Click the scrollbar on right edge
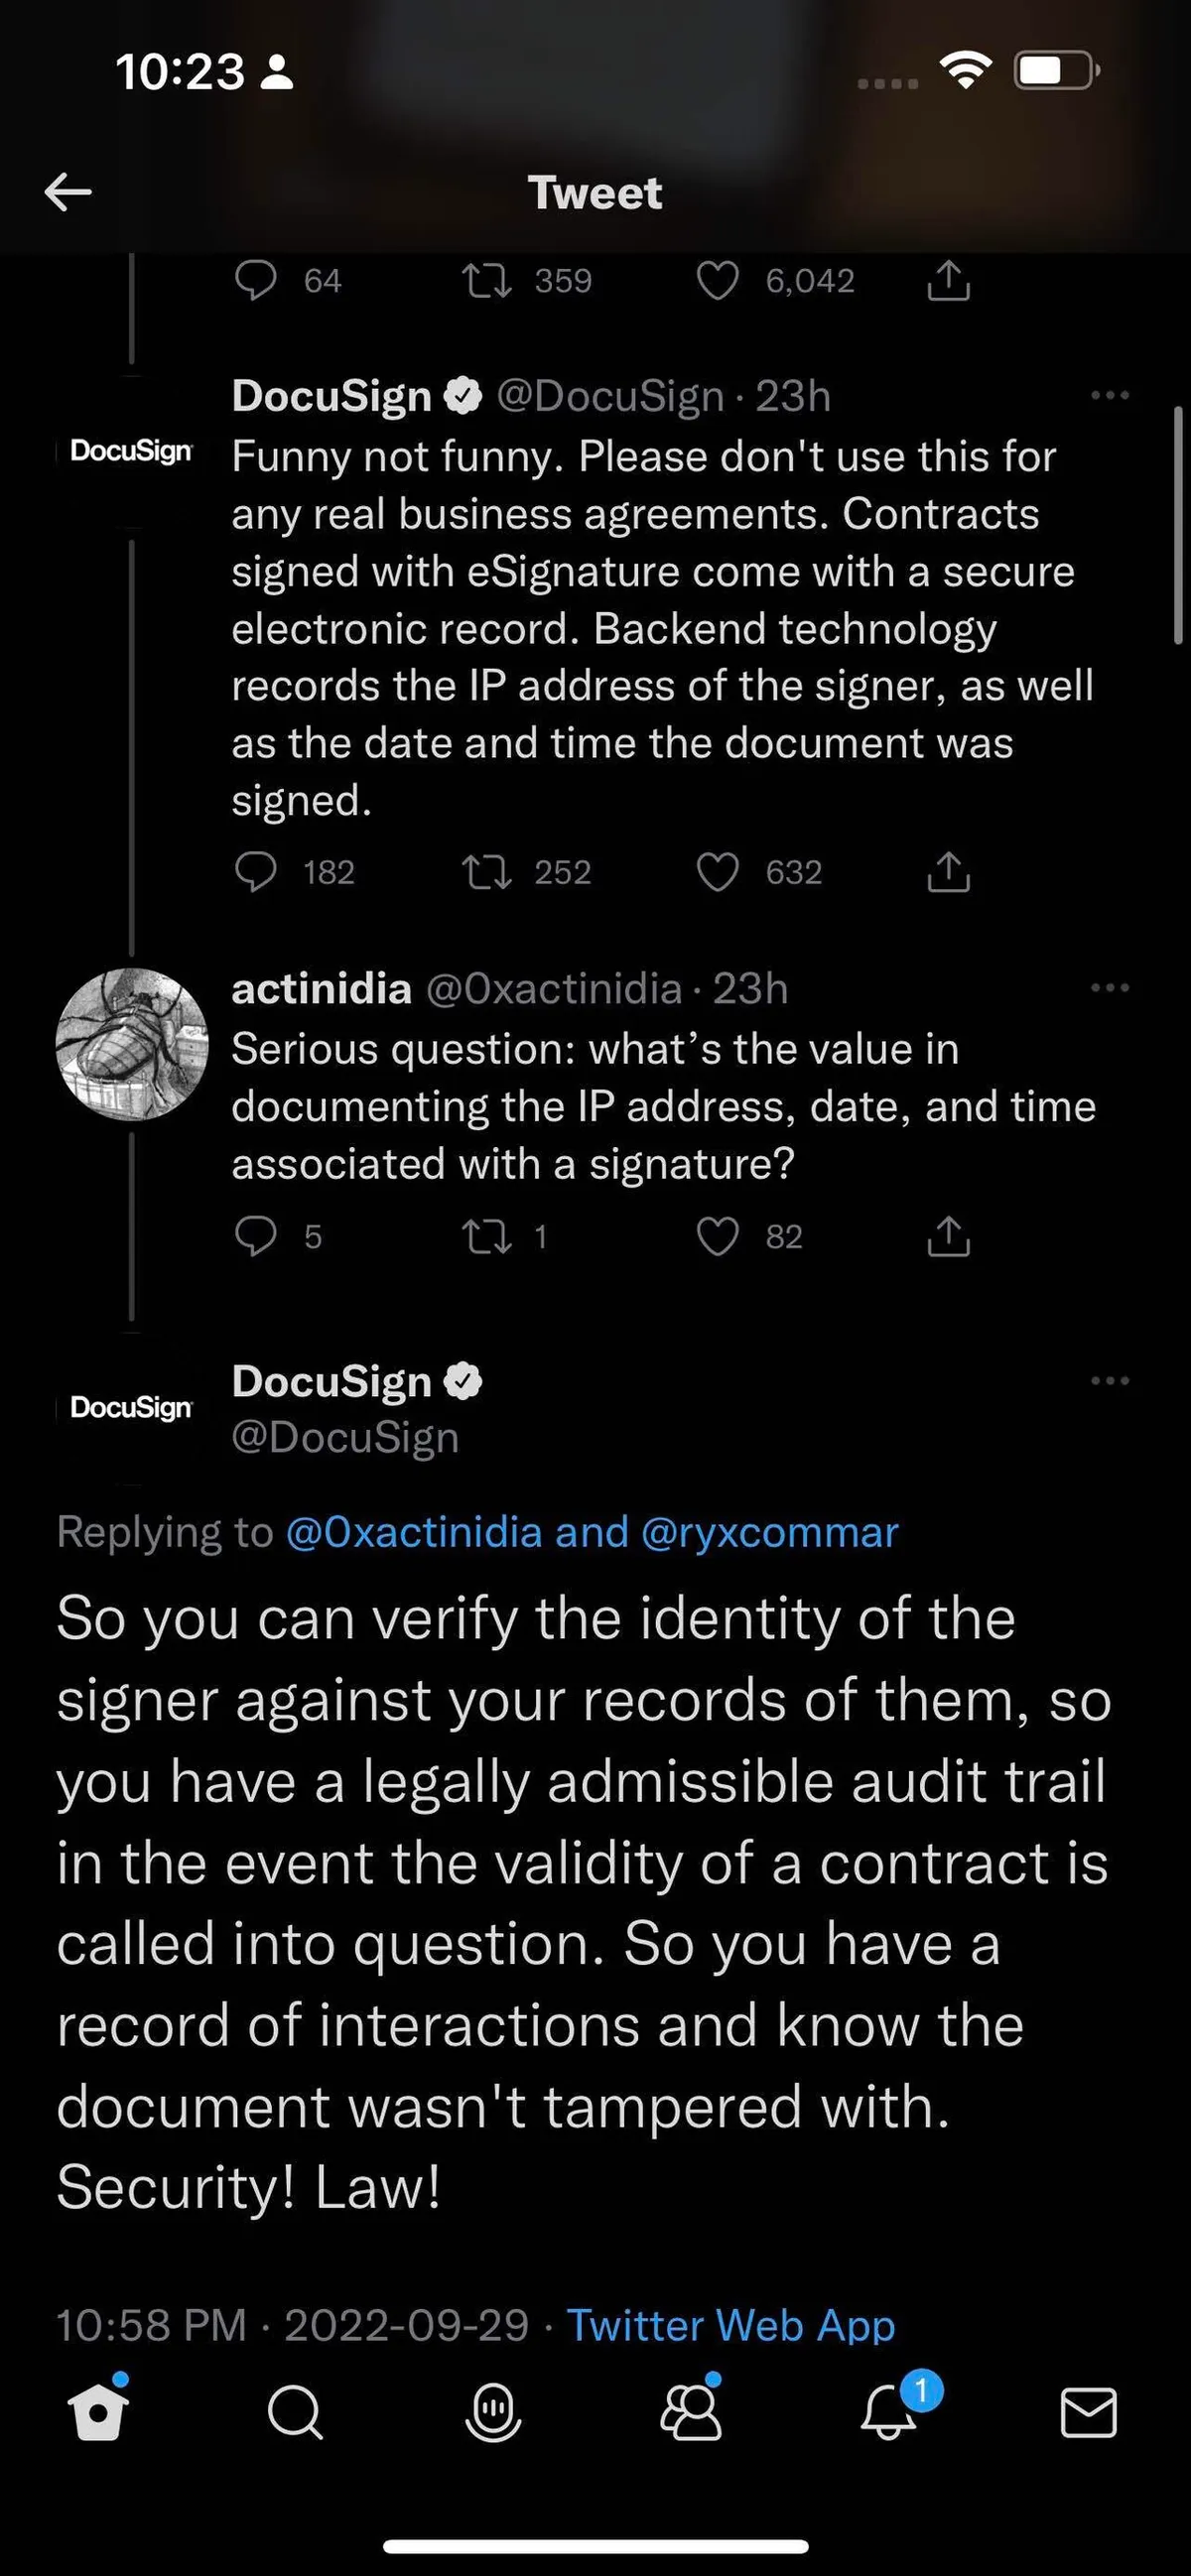Screen dimensions: 1191x2576 pos(1178,525)
